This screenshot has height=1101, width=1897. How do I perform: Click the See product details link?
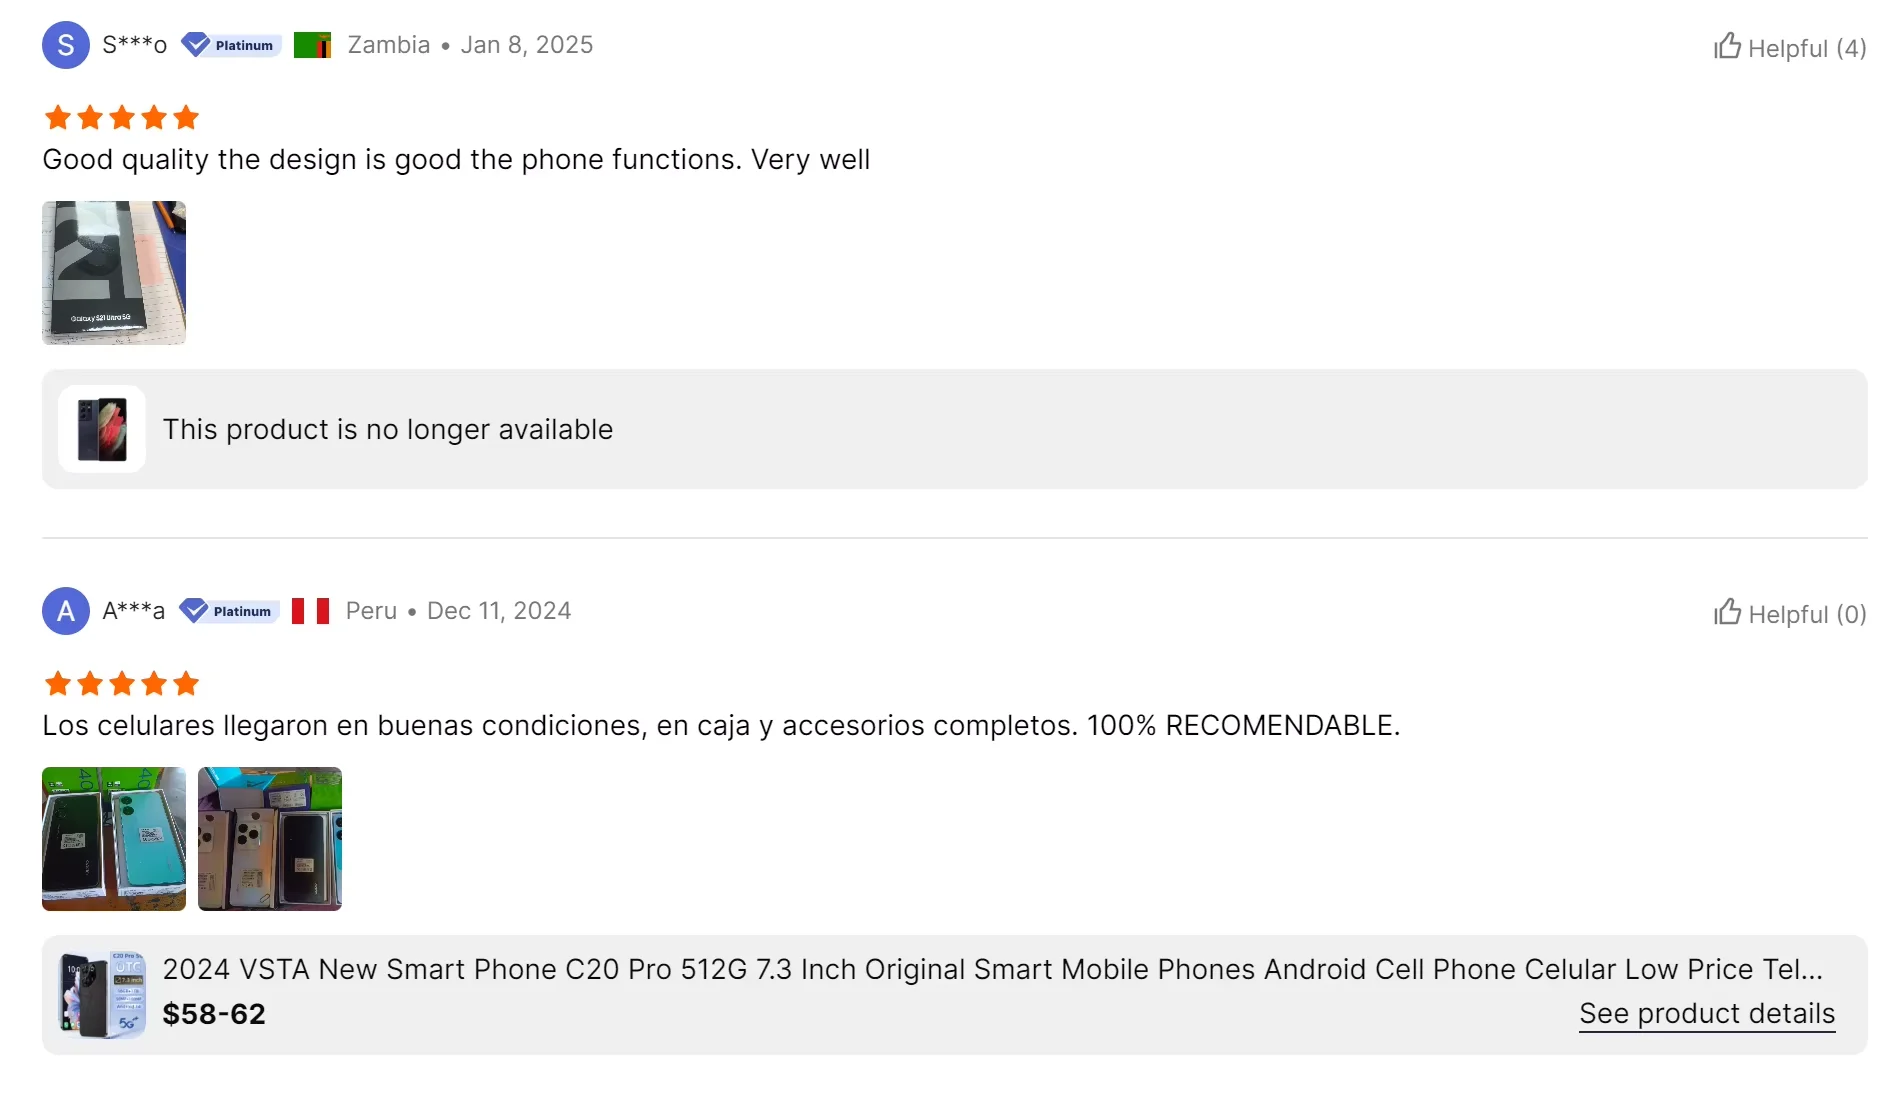point(1706,1013)
